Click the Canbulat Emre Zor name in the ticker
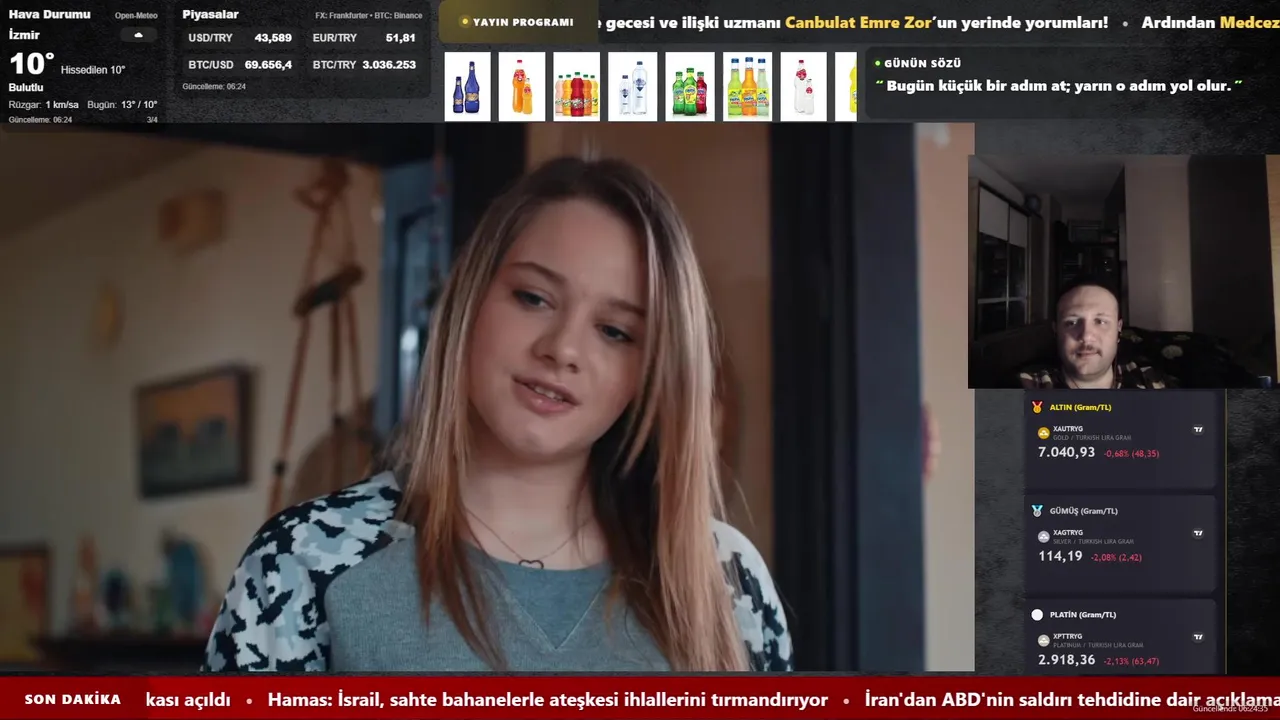The image size is (1280, 720). [x=858, y=22]
